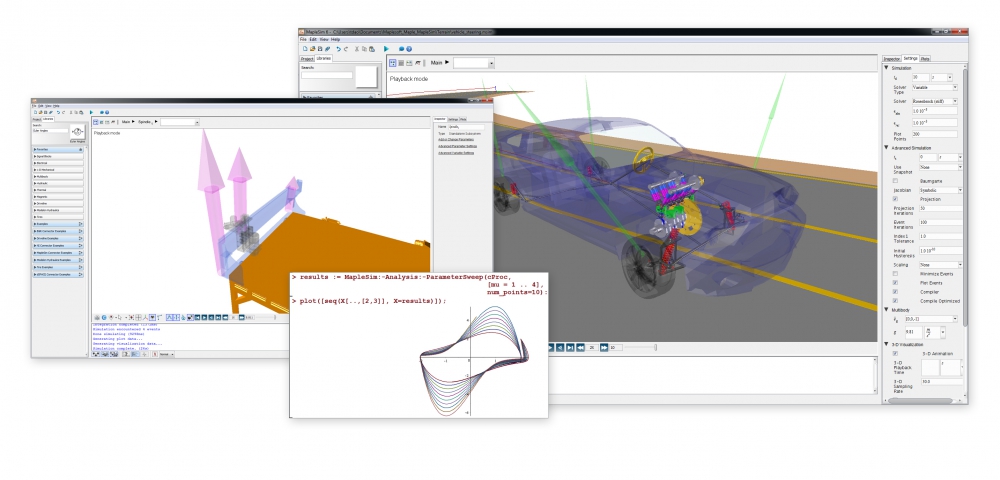1000x480 pixels.
Task: Click the Help question mark toolbar icon
Action: pos(408,48)
